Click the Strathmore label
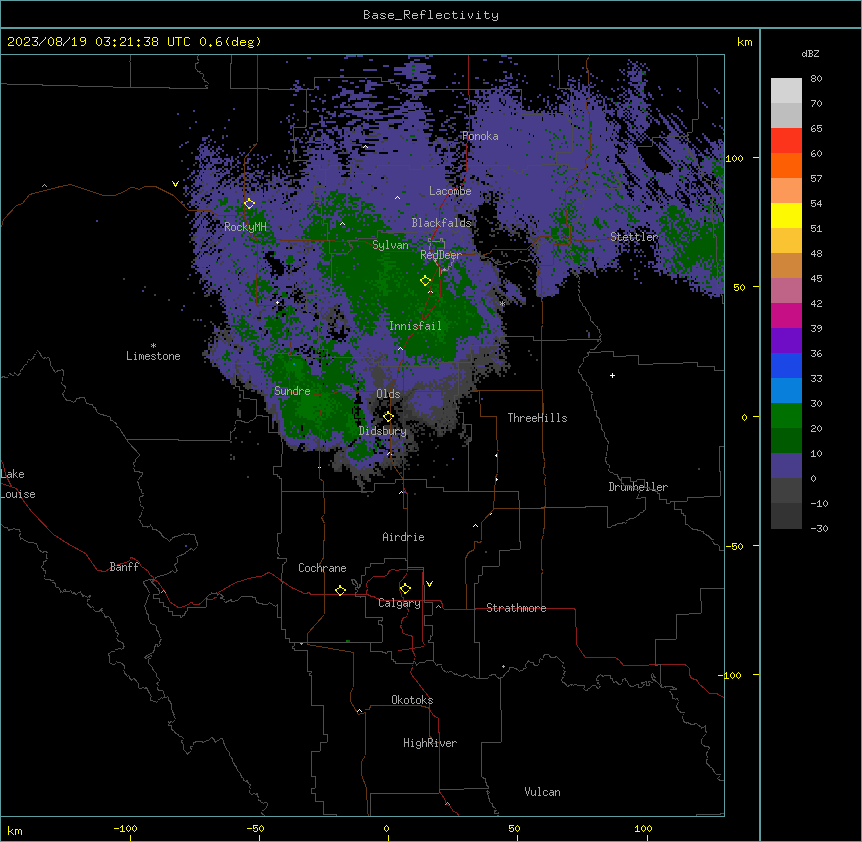This screenshot has height=842, width=862. tap(516, 608)
